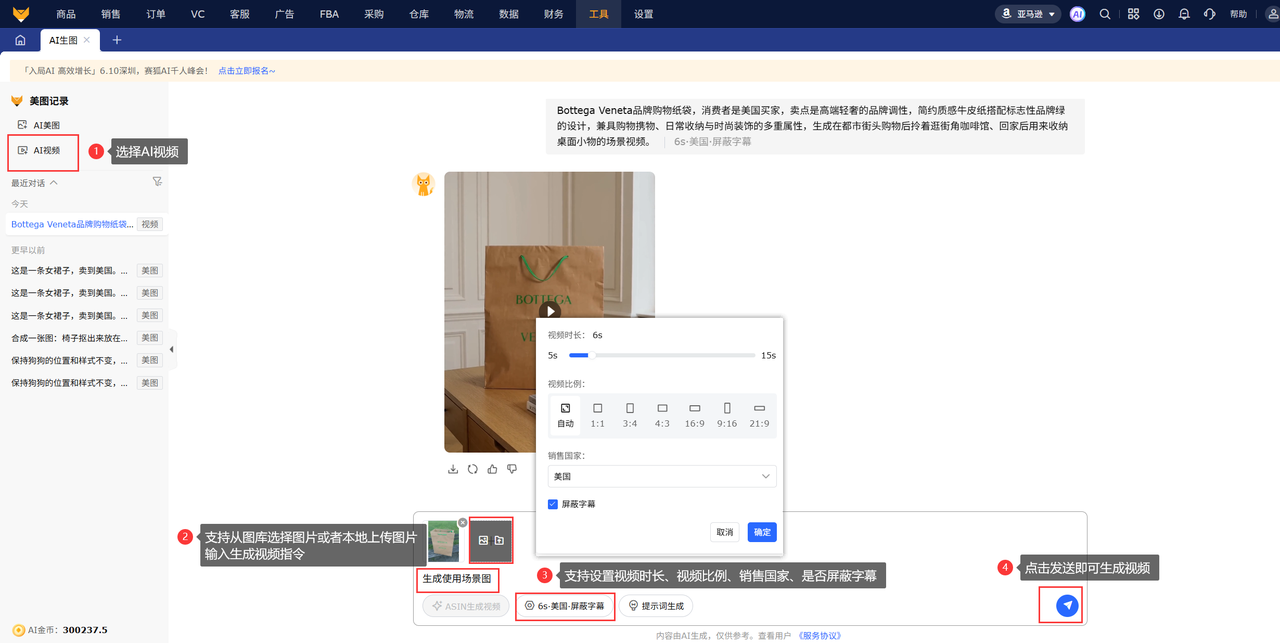This screenshot has width=1280, height=643.
Task: Click 帮助 in the top bar
Action: (1239, 14)
